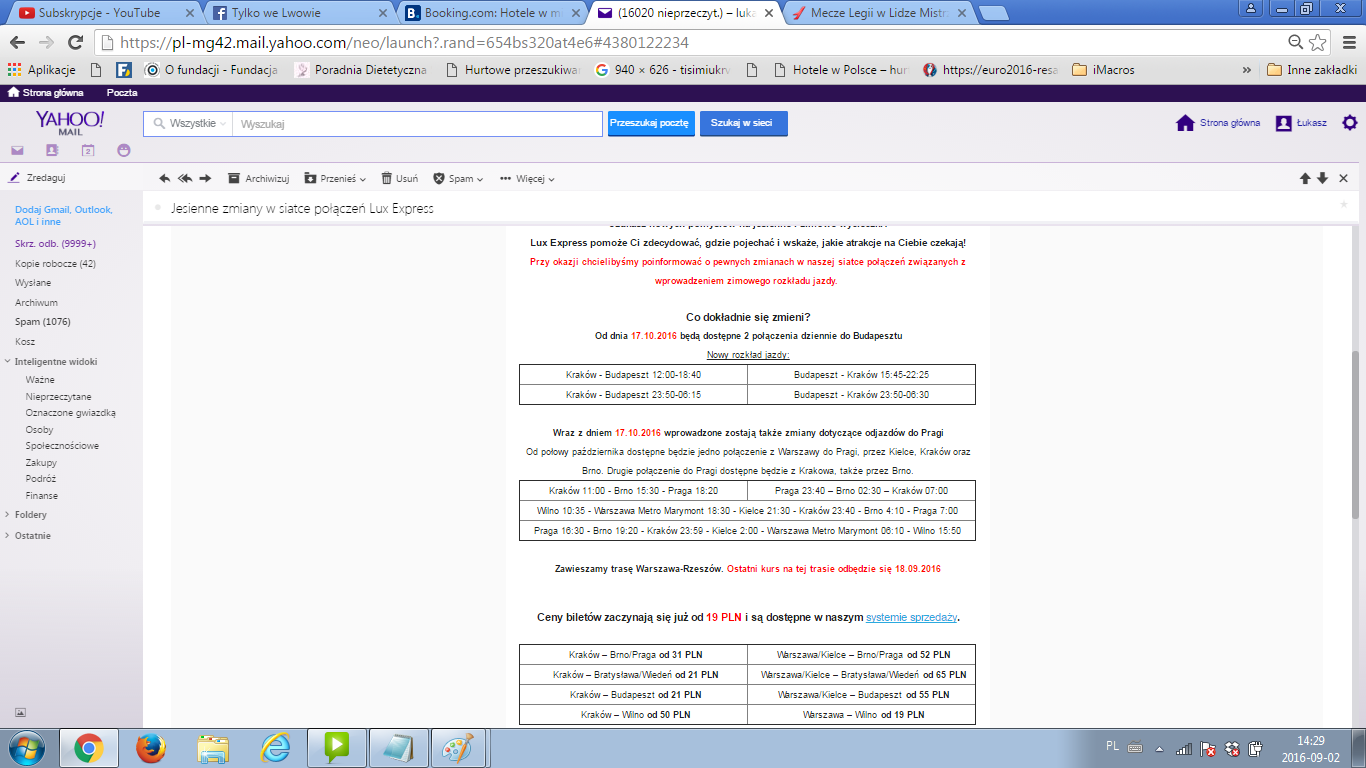1366x768 pixels.
Task: Click Dodaj Gmail, Outlook, AOL i inne
Action: point(64,215)
